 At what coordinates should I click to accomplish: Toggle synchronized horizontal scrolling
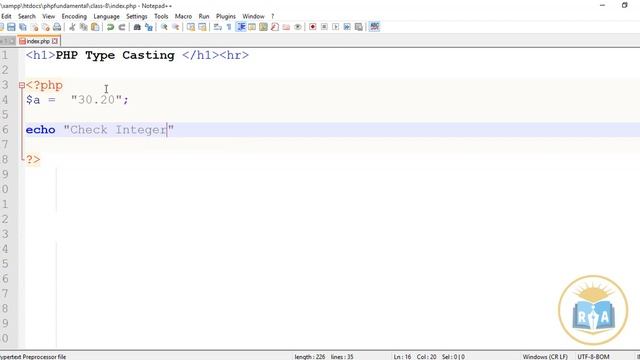click(x=202, y=27)
